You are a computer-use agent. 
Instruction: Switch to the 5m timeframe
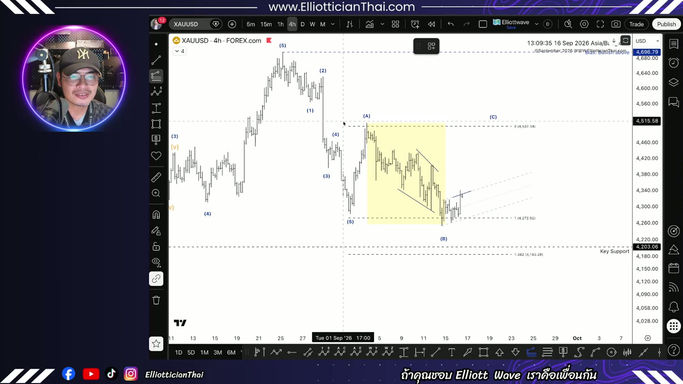(x=251, y=24)
